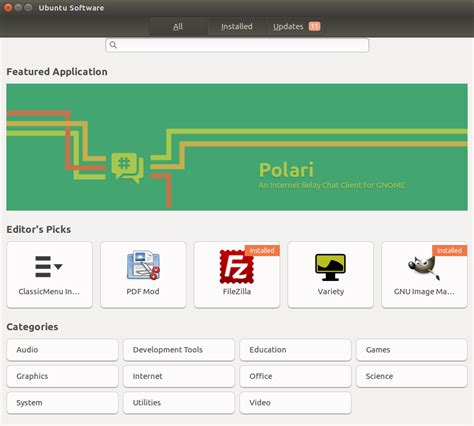Click the Installed ribbon on FileZilla
Screen dimensions: 474x426
(262, 250)
